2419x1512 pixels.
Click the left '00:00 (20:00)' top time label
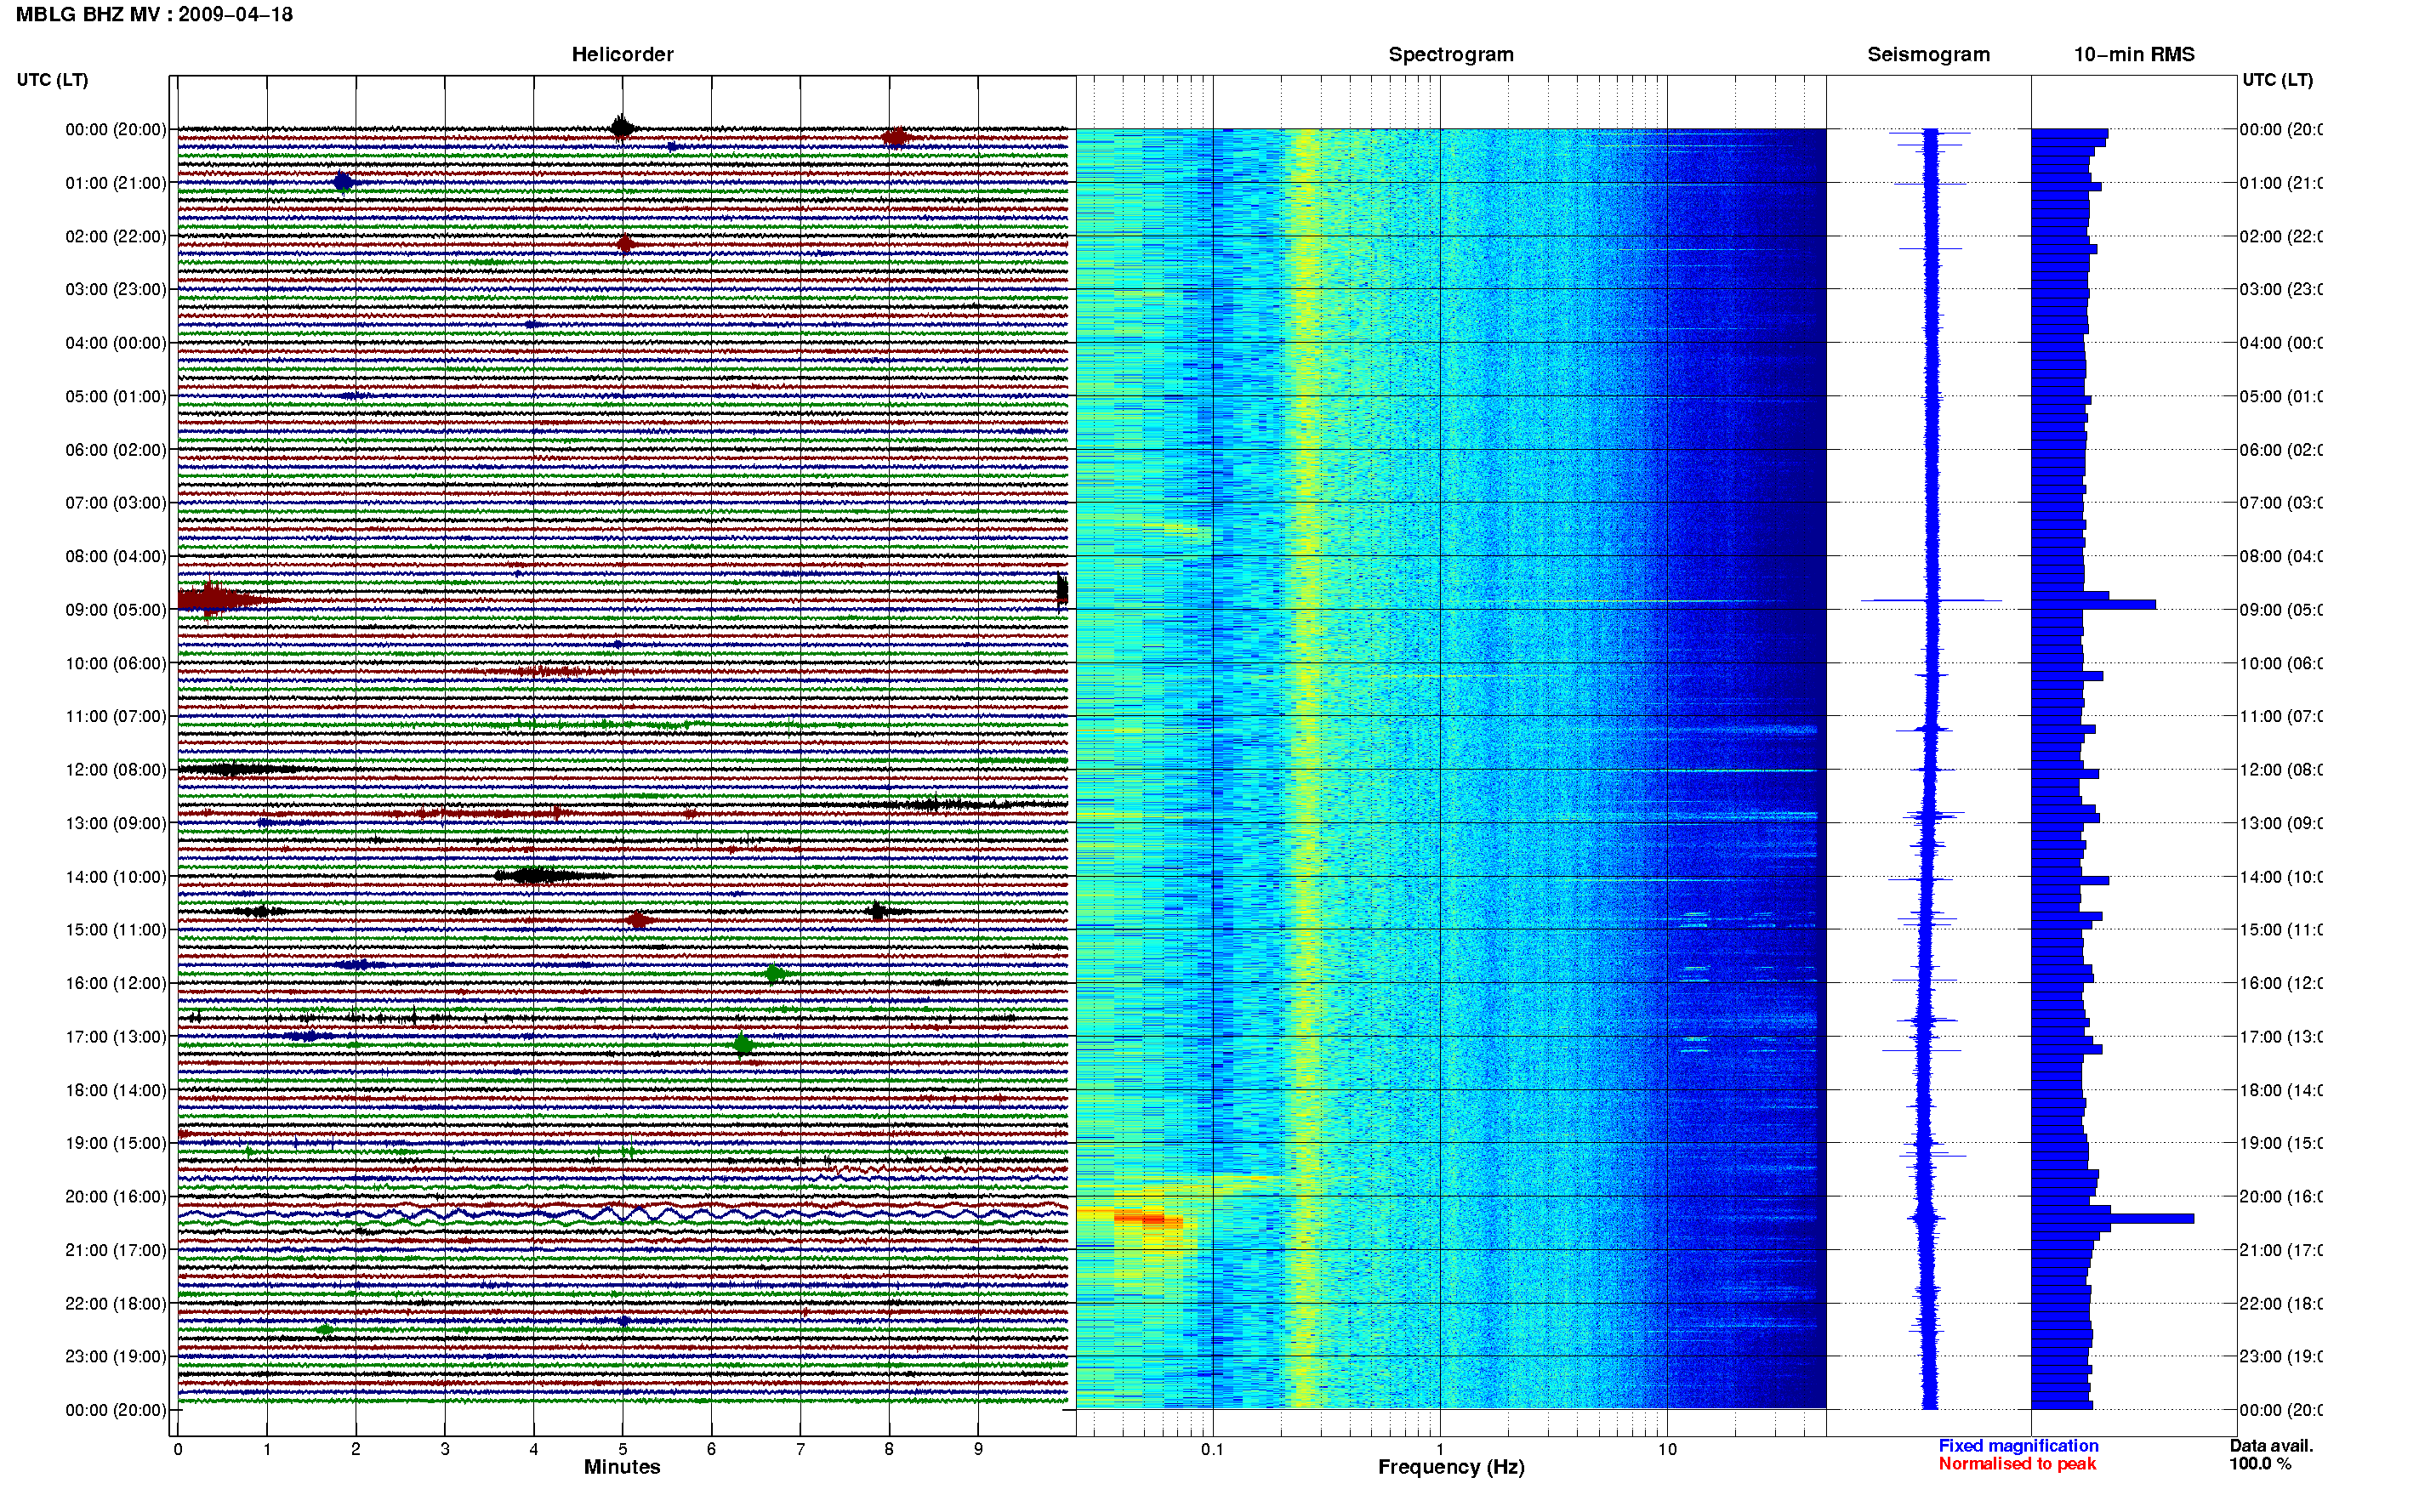point(116,129)
